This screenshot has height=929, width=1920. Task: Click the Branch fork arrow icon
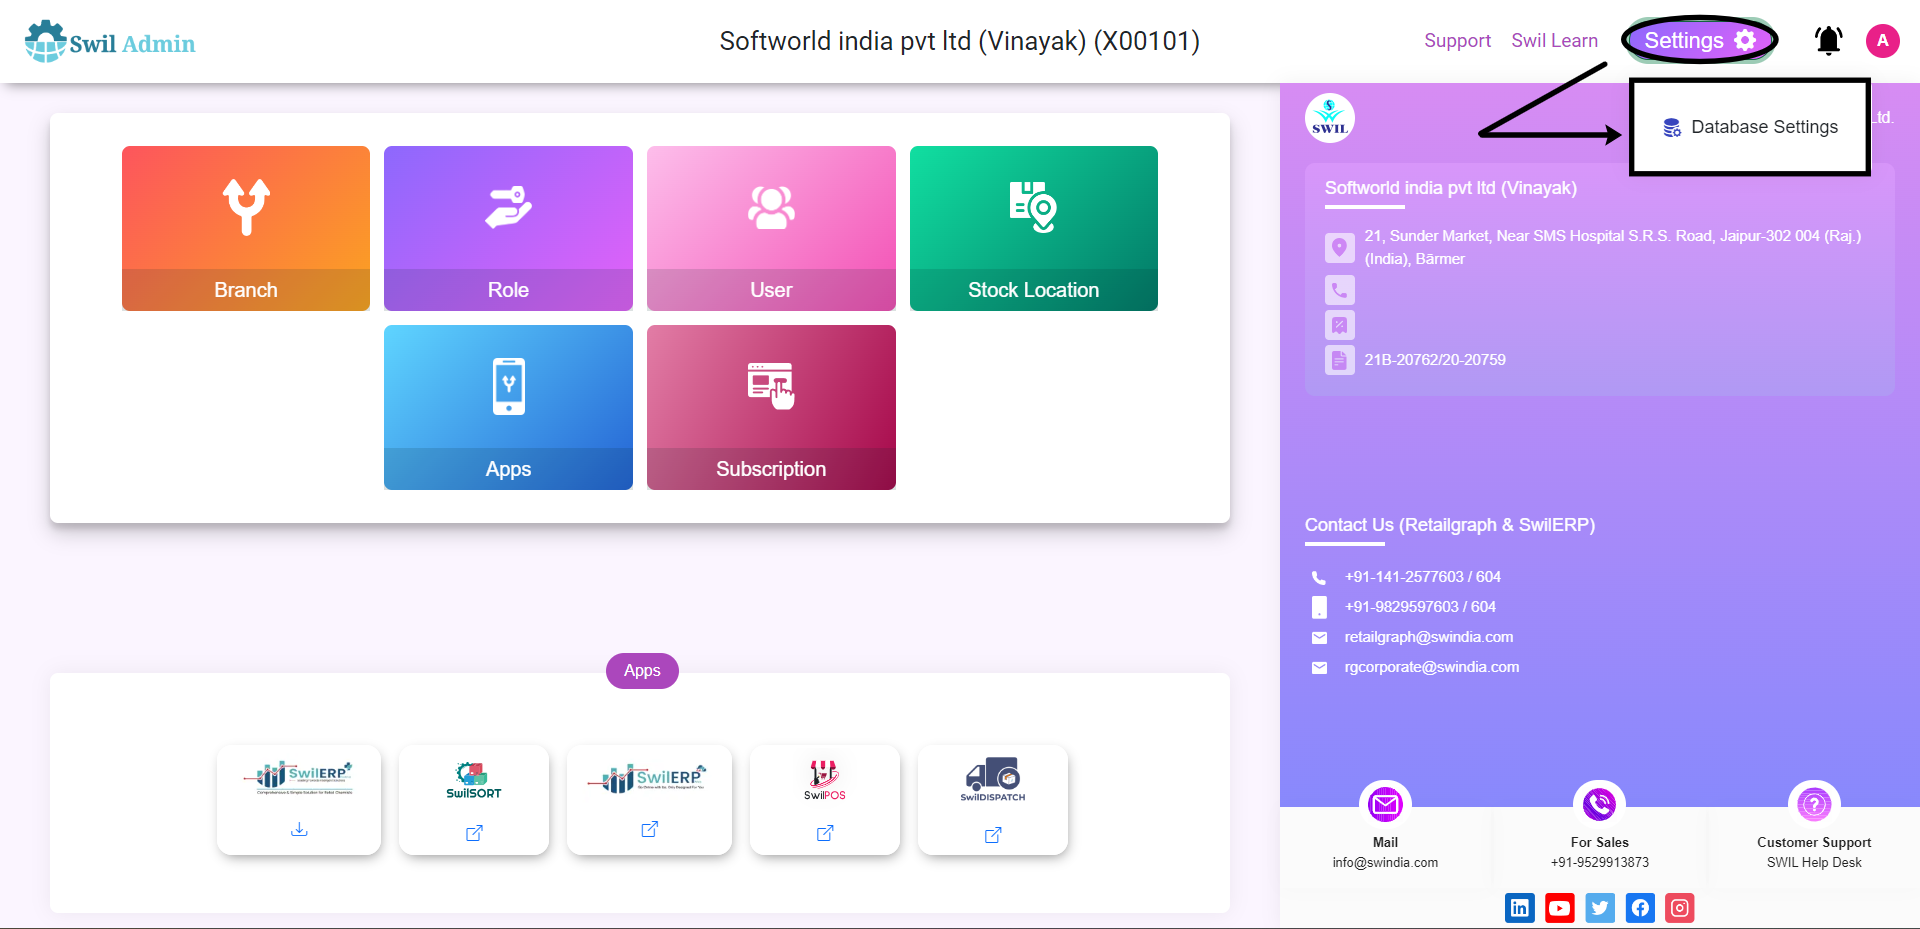pyautogui.click(x=246, y=207)
